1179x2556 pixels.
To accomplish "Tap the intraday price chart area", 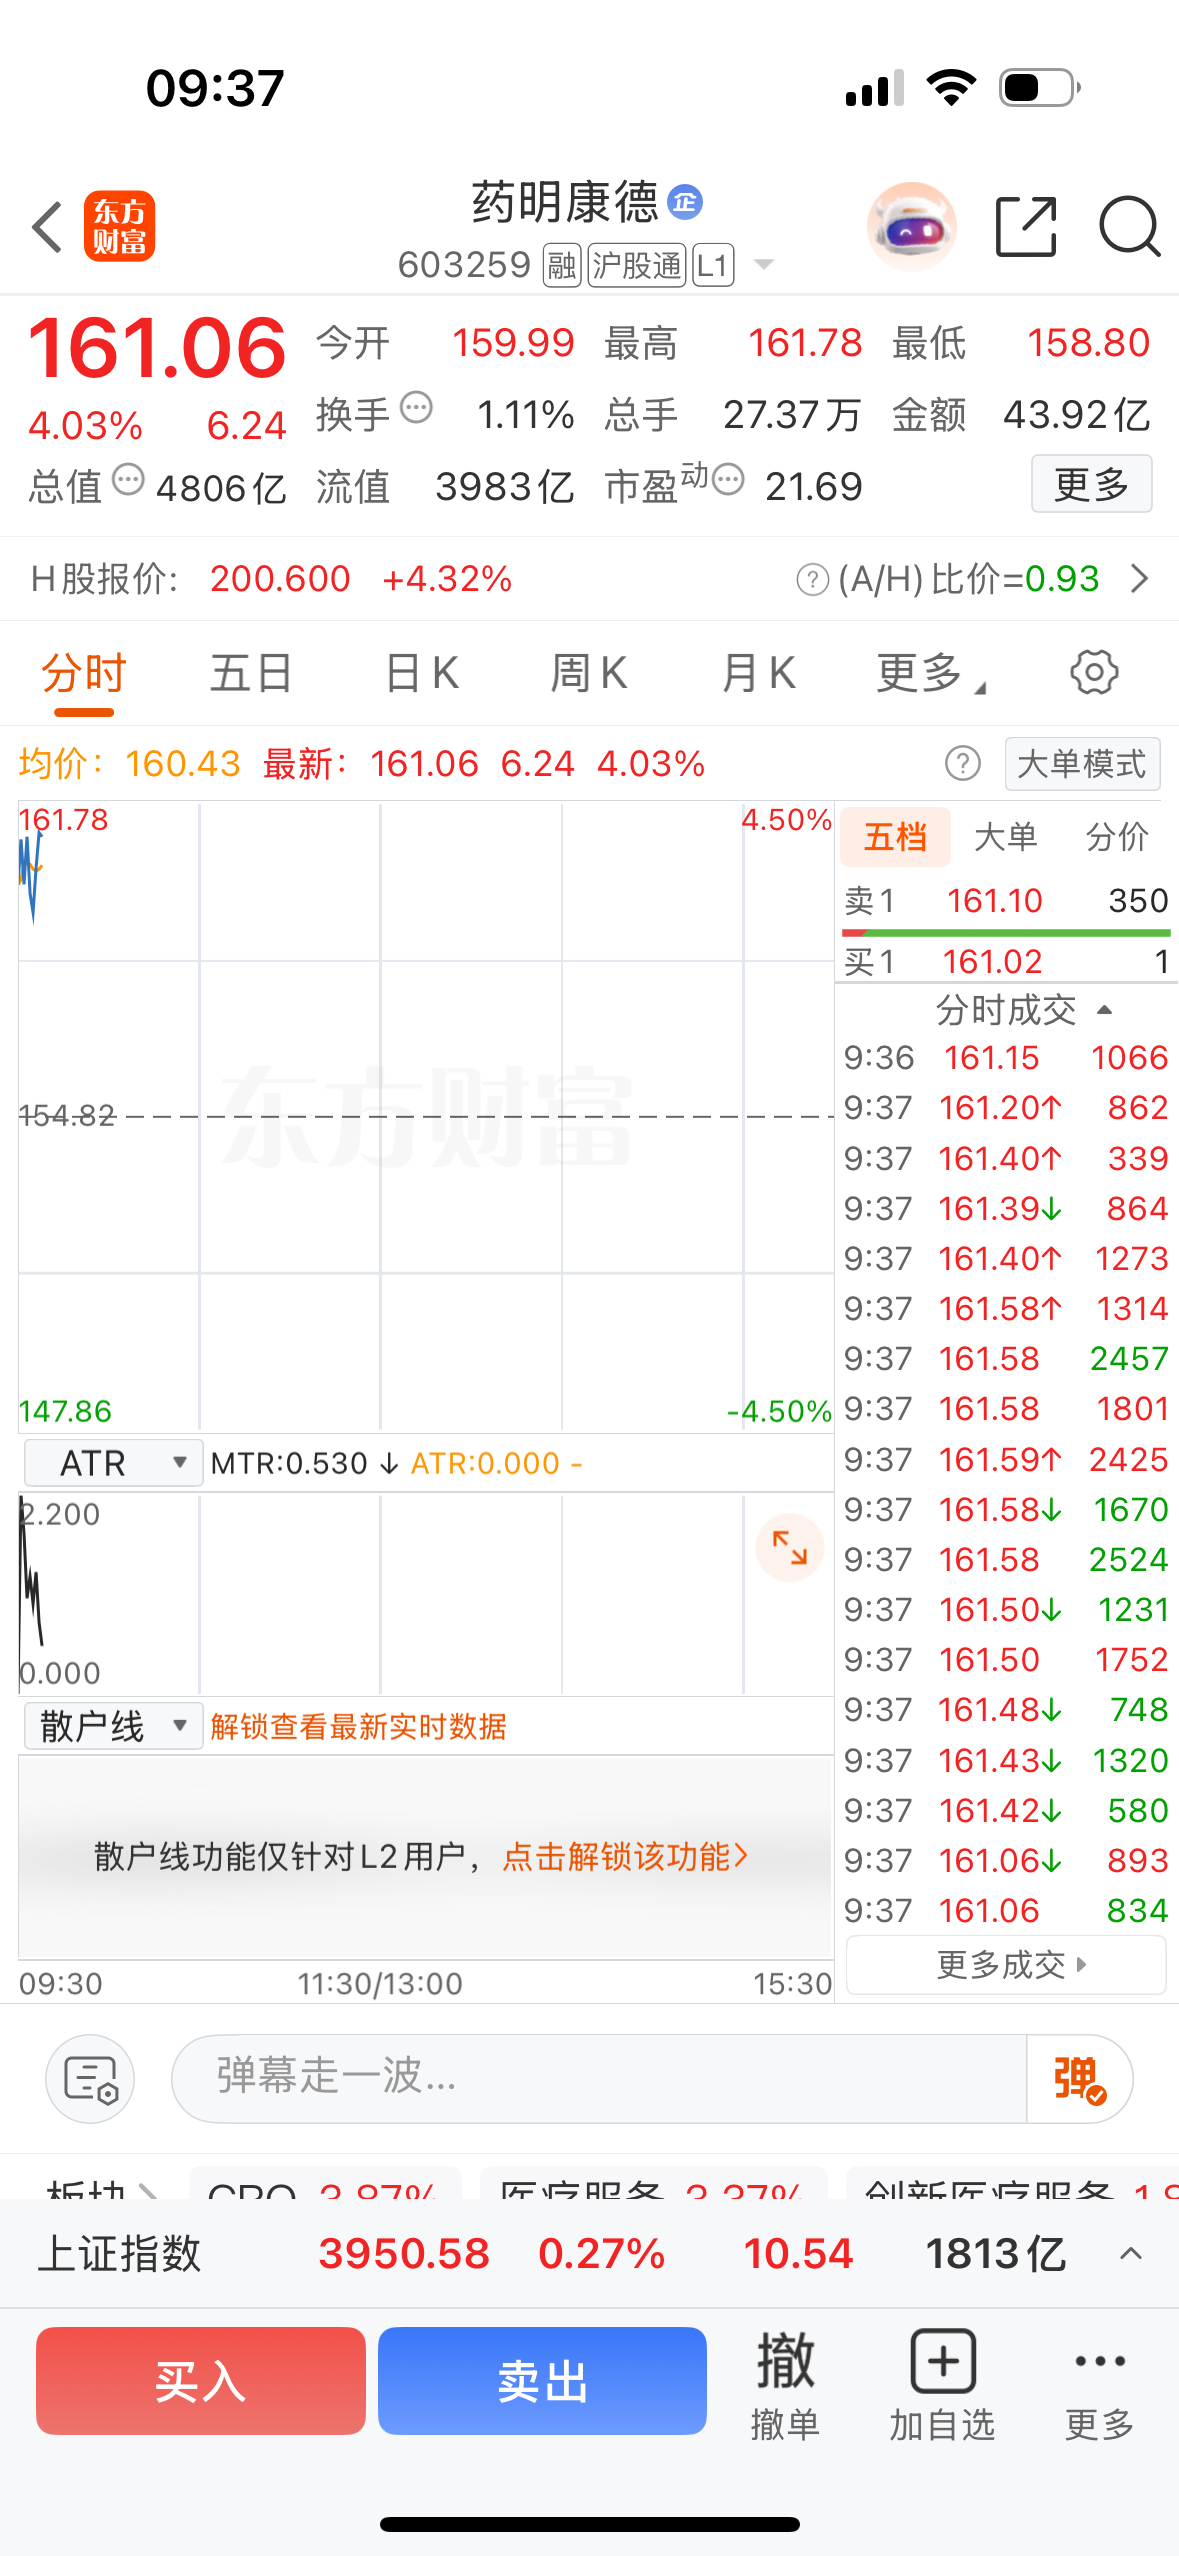I will 426,1116.
